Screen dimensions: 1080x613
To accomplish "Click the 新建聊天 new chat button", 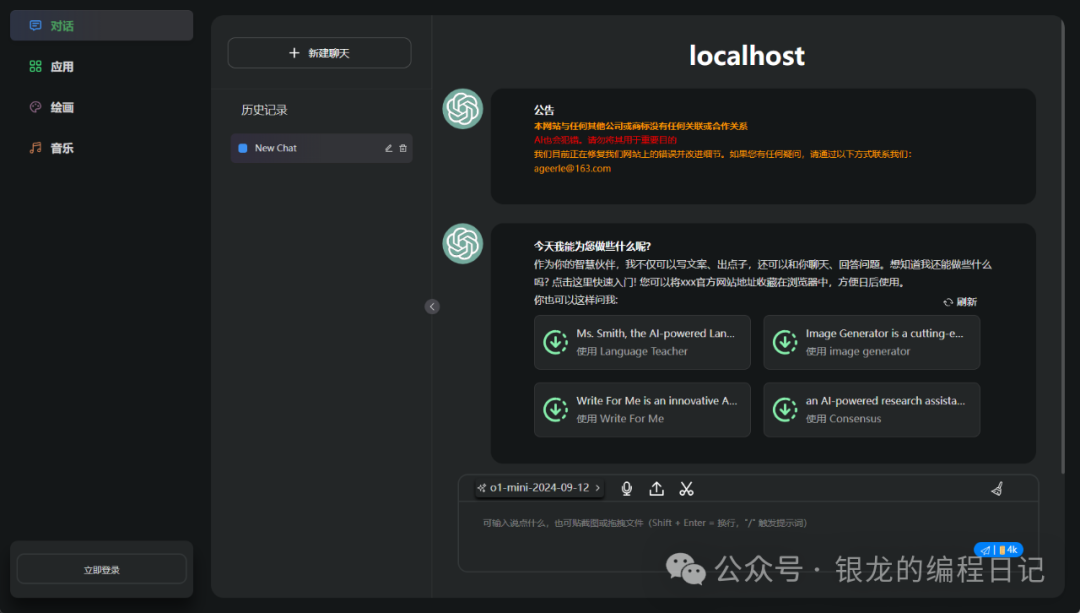I will 320,53.
